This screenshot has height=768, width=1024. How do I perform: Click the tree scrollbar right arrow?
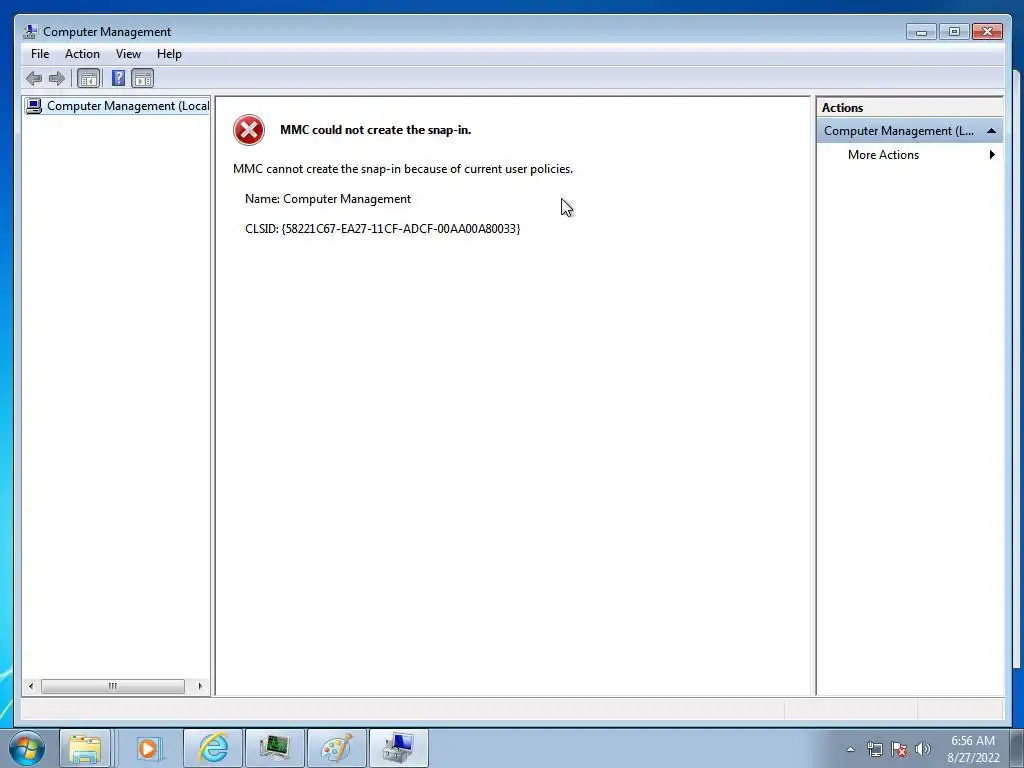[200, 686]
